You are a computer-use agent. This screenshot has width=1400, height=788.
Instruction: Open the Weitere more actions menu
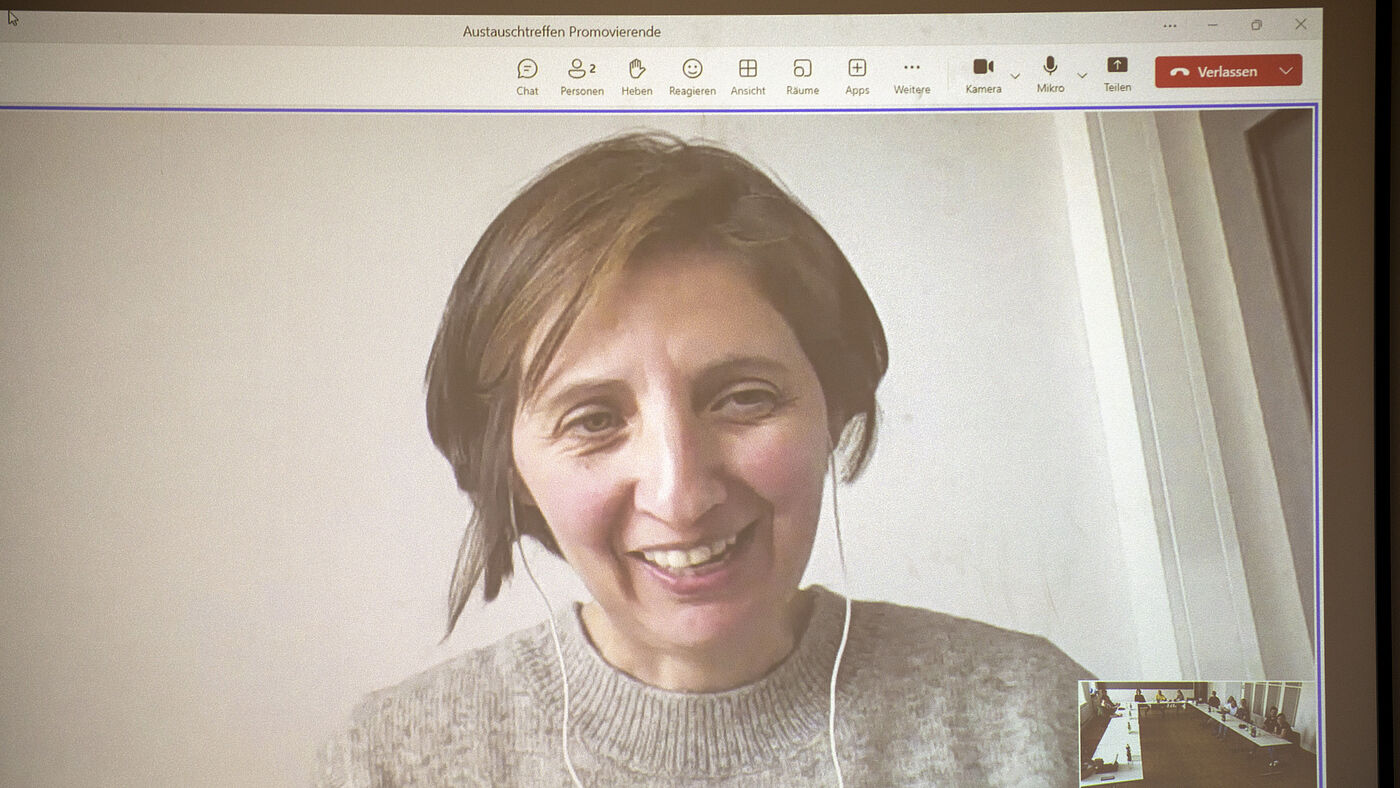click(x=911, y=76)
